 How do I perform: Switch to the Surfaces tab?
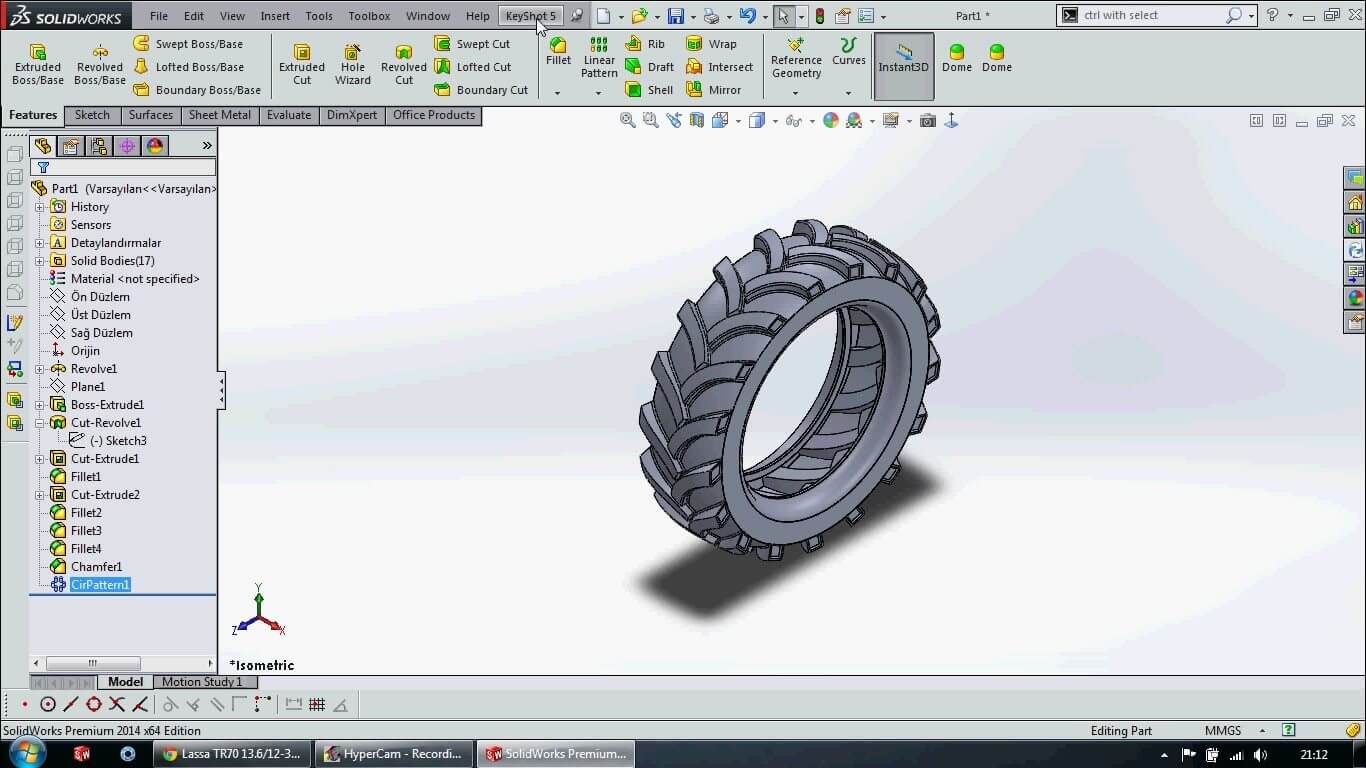point(151,115)
